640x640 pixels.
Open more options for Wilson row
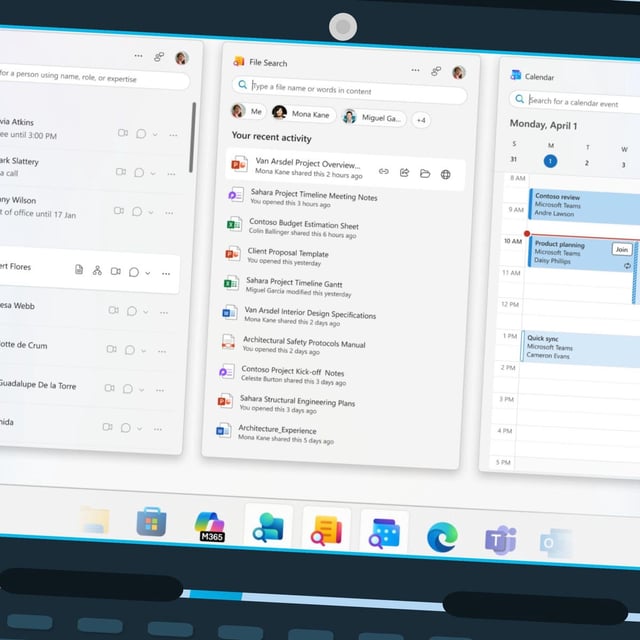coord(169,213)
